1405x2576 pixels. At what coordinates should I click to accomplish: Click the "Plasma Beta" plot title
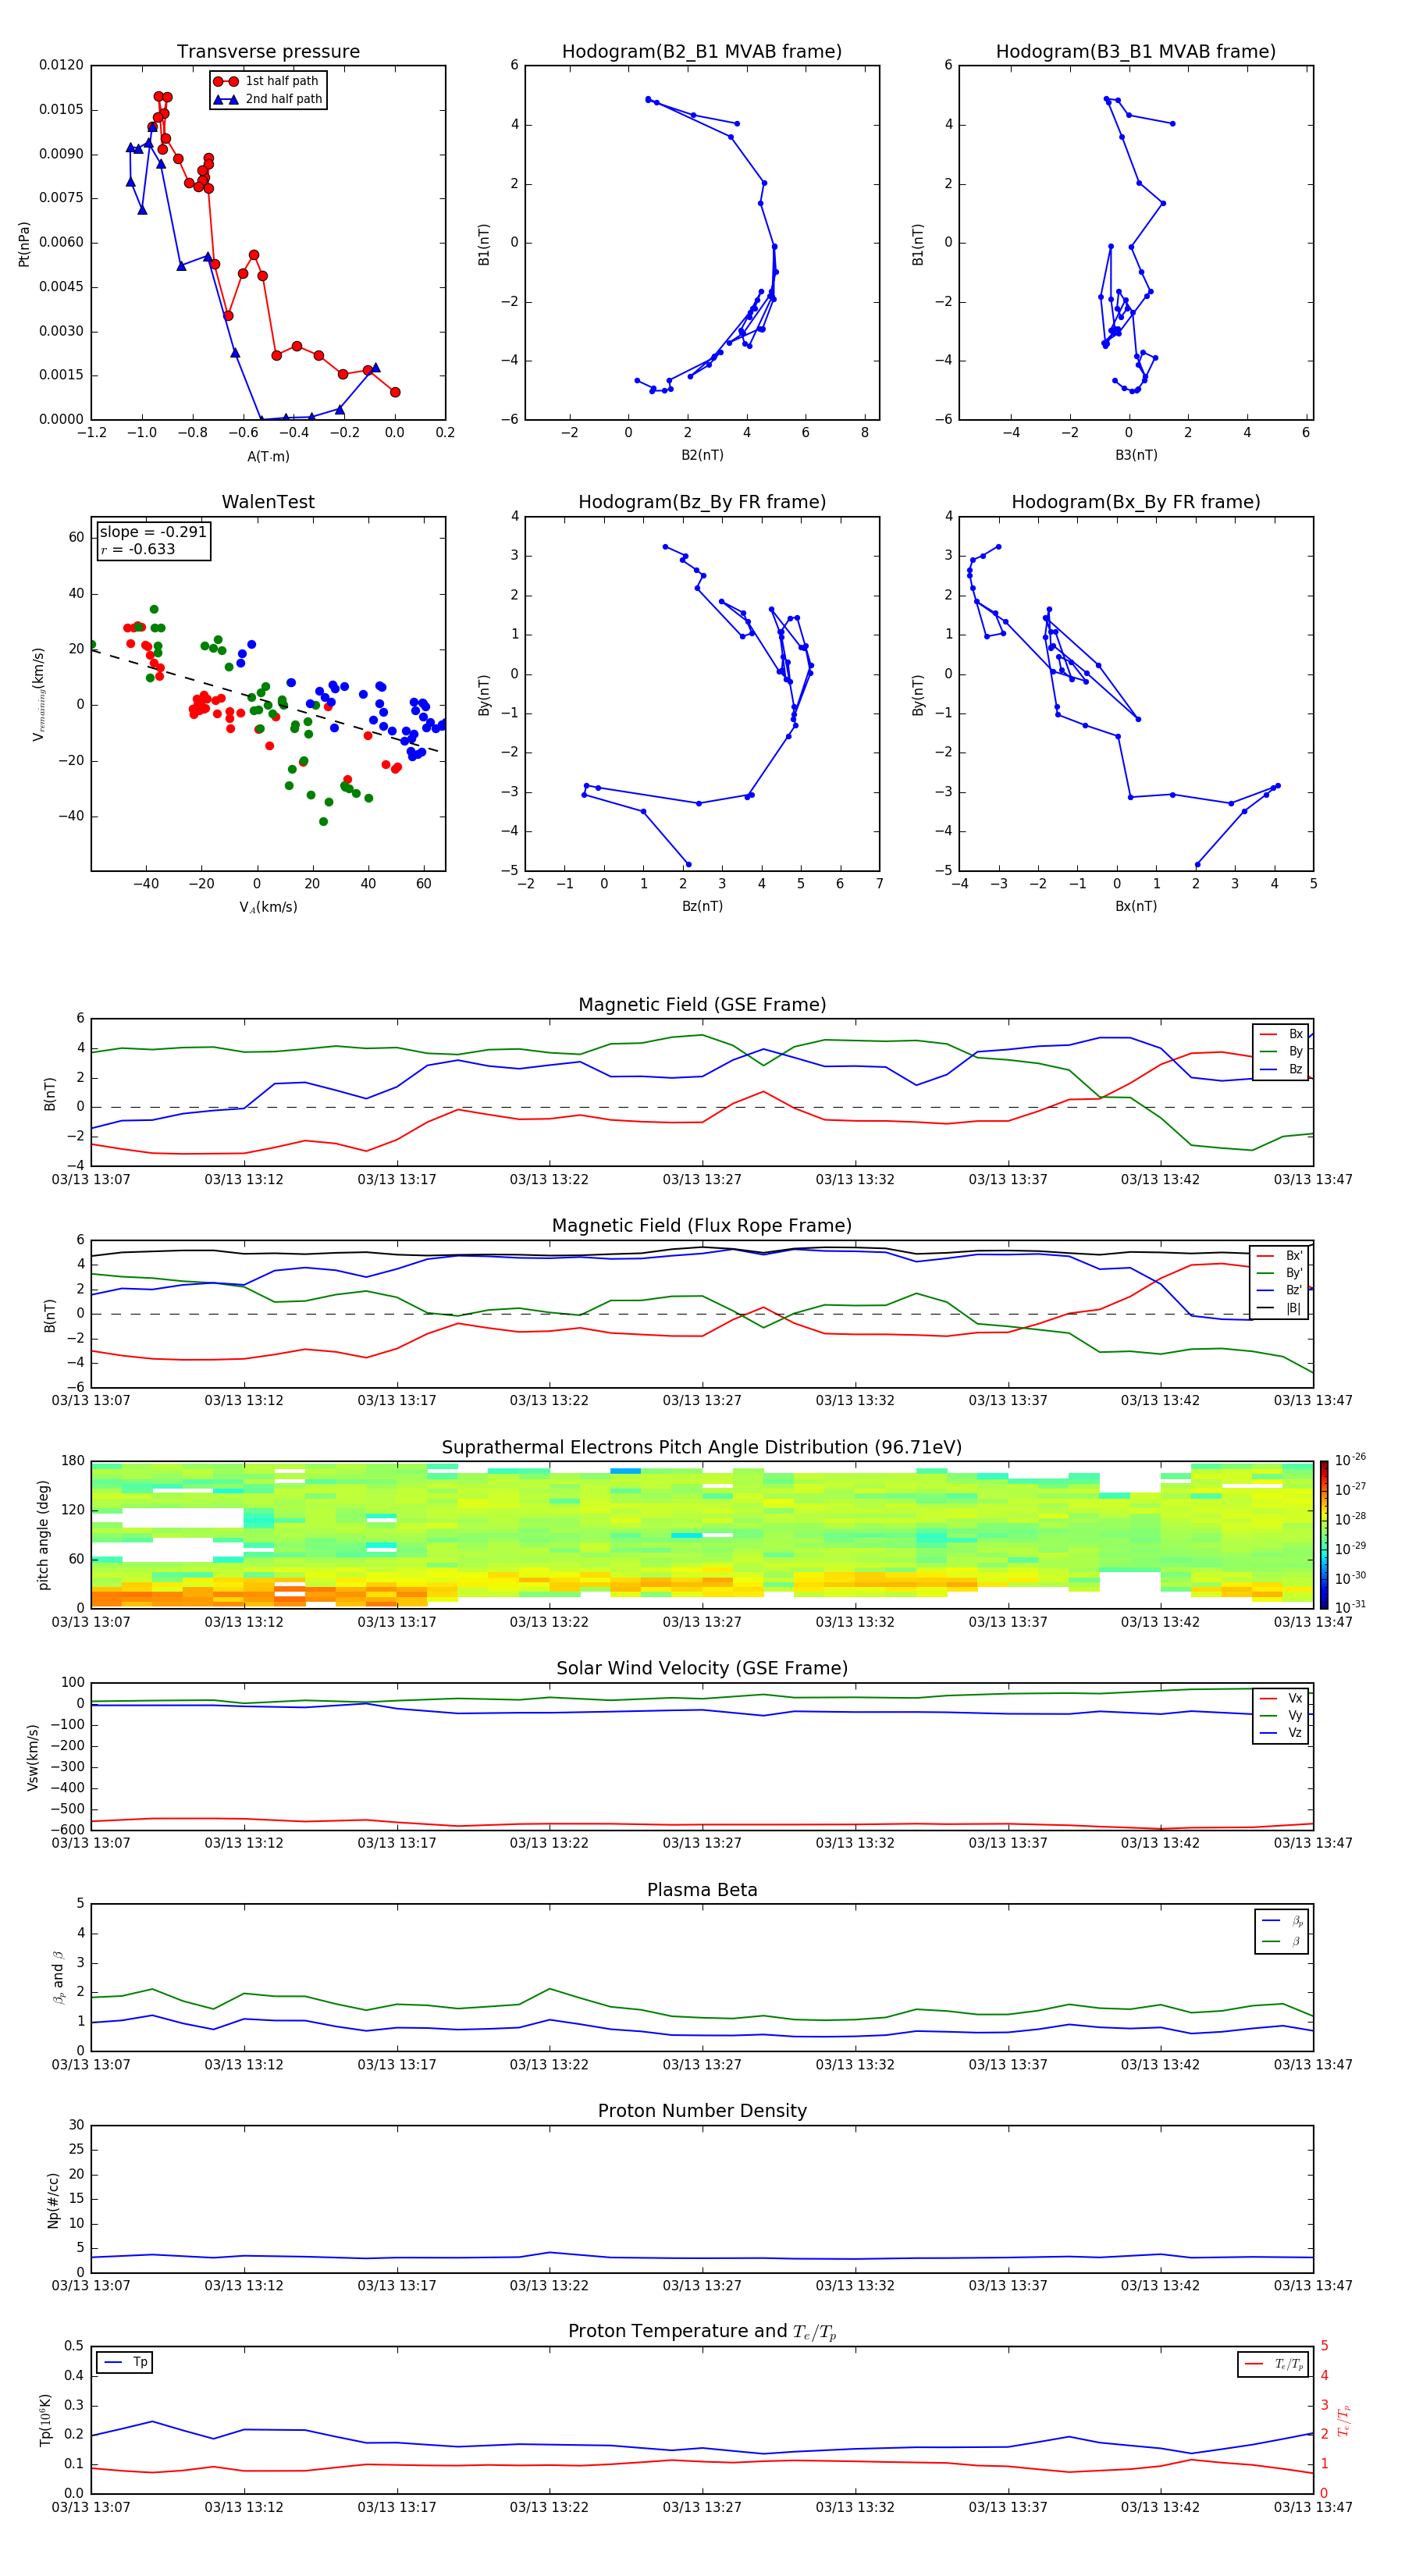click(702, 1890)
